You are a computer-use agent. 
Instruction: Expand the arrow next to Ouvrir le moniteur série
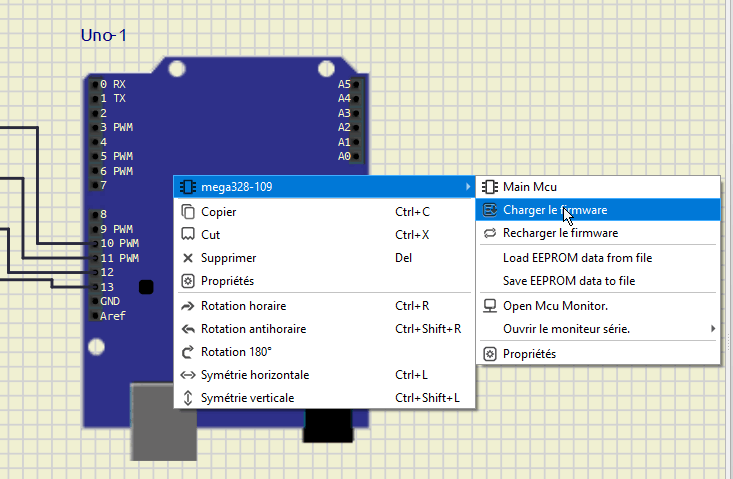713,329
